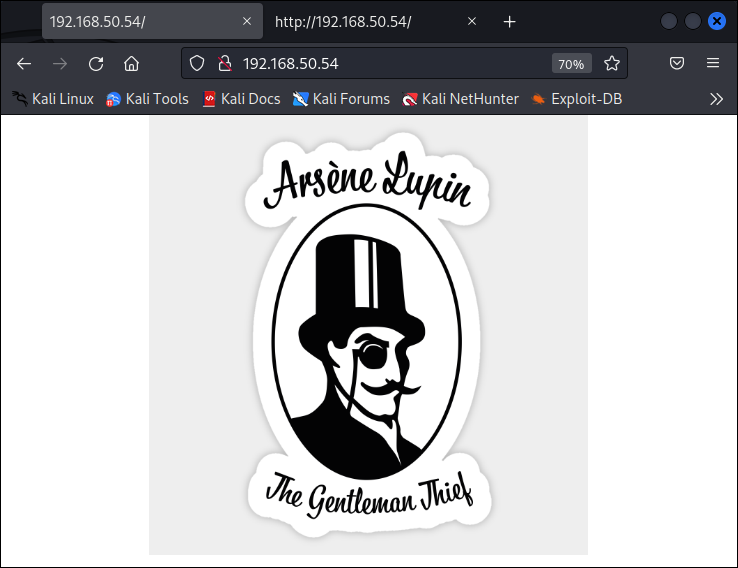Open the browser home page

(x=131, y=64)
